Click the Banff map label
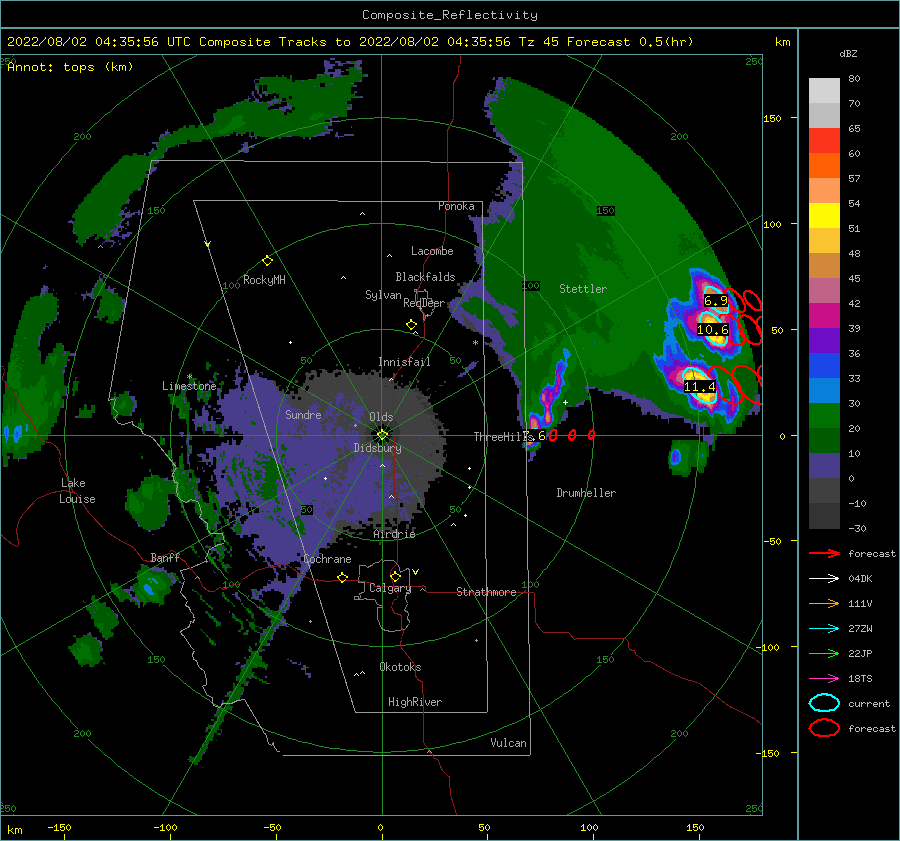The height and width of the screenshot is (841, 900). 165,557
